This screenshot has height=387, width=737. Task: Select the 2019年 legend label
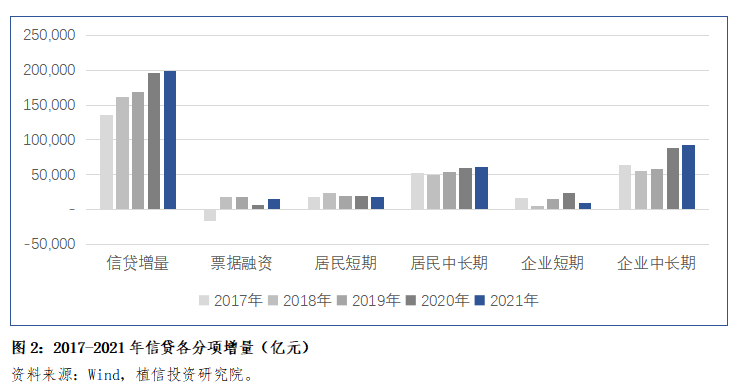(376, 300)
